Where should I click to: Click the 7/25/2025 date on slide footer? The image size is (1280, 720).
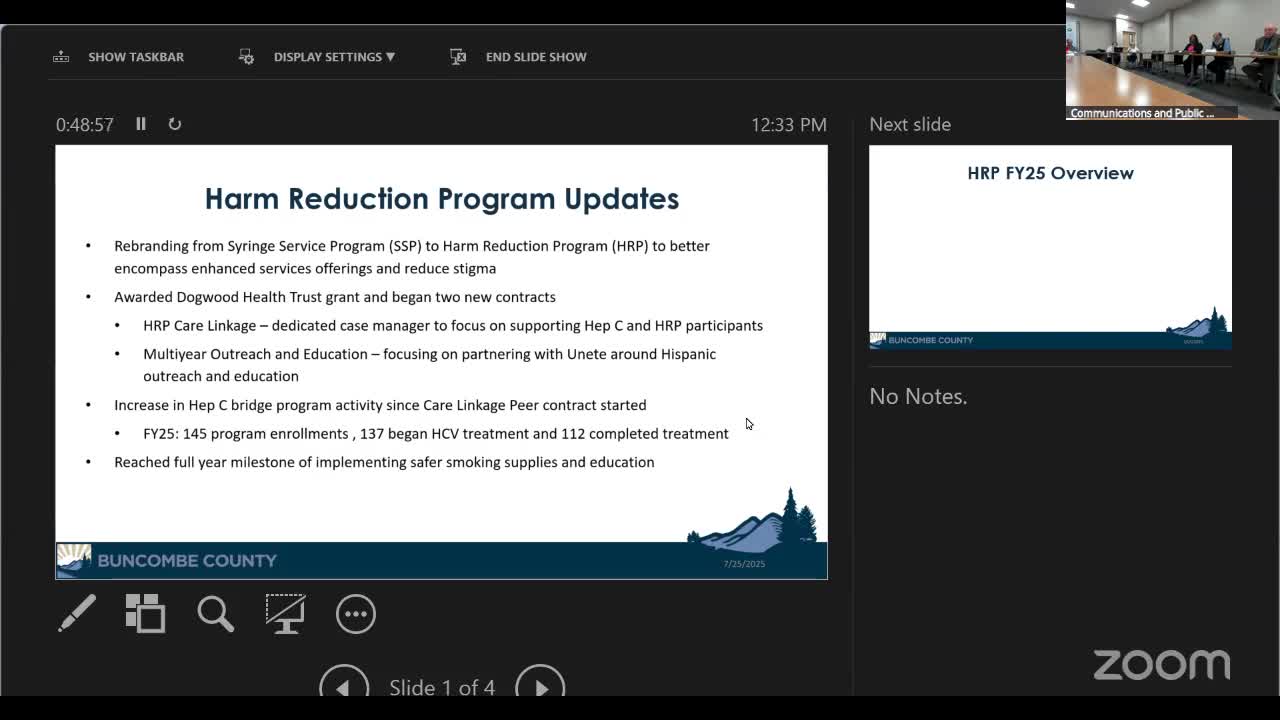click(744, 564)
